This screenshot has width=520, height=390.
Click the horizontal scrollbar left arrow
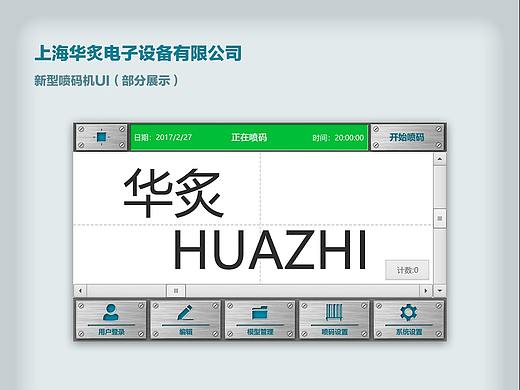pyautogui.click(x=80, y=291)
